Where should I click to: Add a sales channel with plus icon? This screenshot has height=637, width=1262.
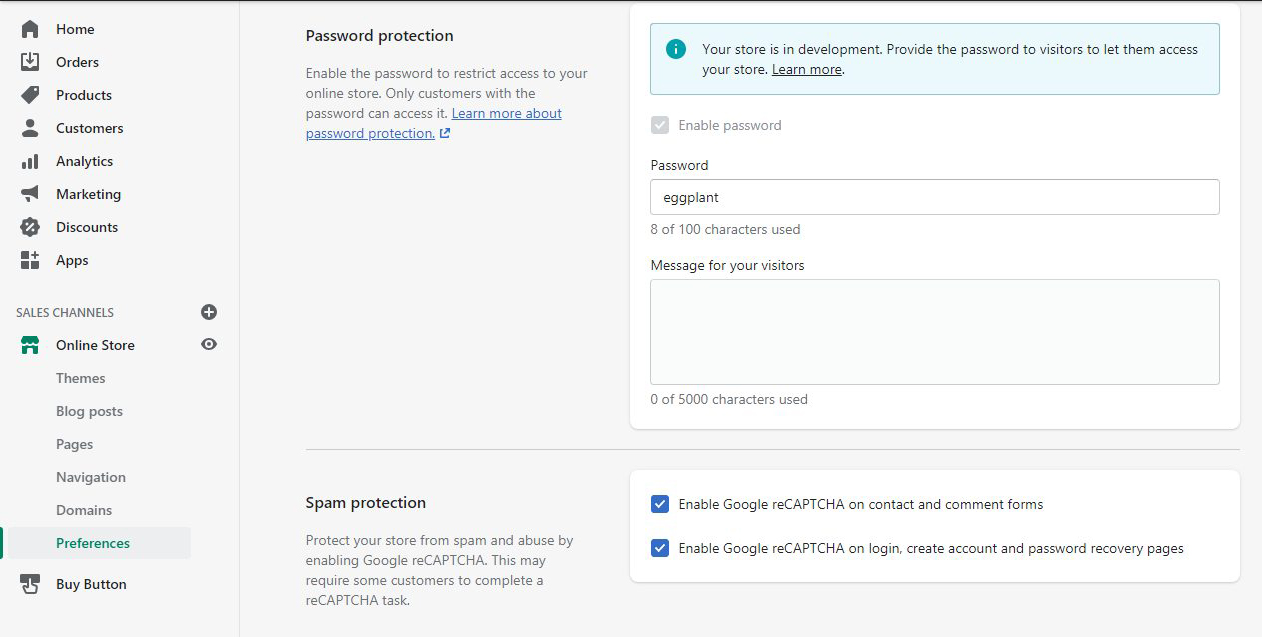pos(209,312)
